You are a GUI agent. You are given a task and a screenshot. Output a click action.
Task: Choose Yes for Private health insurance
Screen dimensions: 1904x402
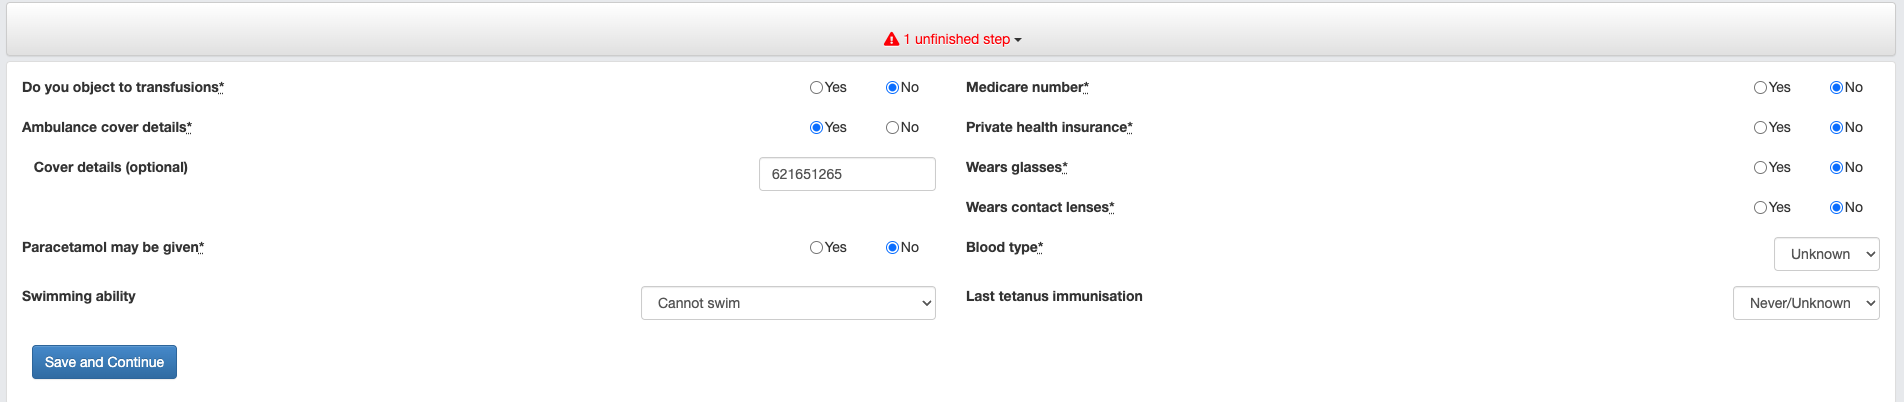coord(1760,128)
